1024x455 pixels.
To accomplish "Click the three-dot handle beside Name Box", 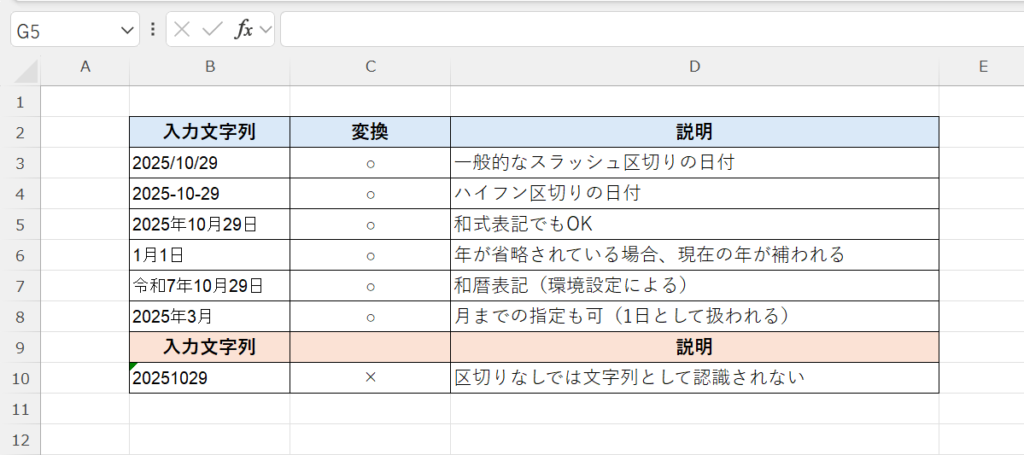I will [x=152, y=30].
